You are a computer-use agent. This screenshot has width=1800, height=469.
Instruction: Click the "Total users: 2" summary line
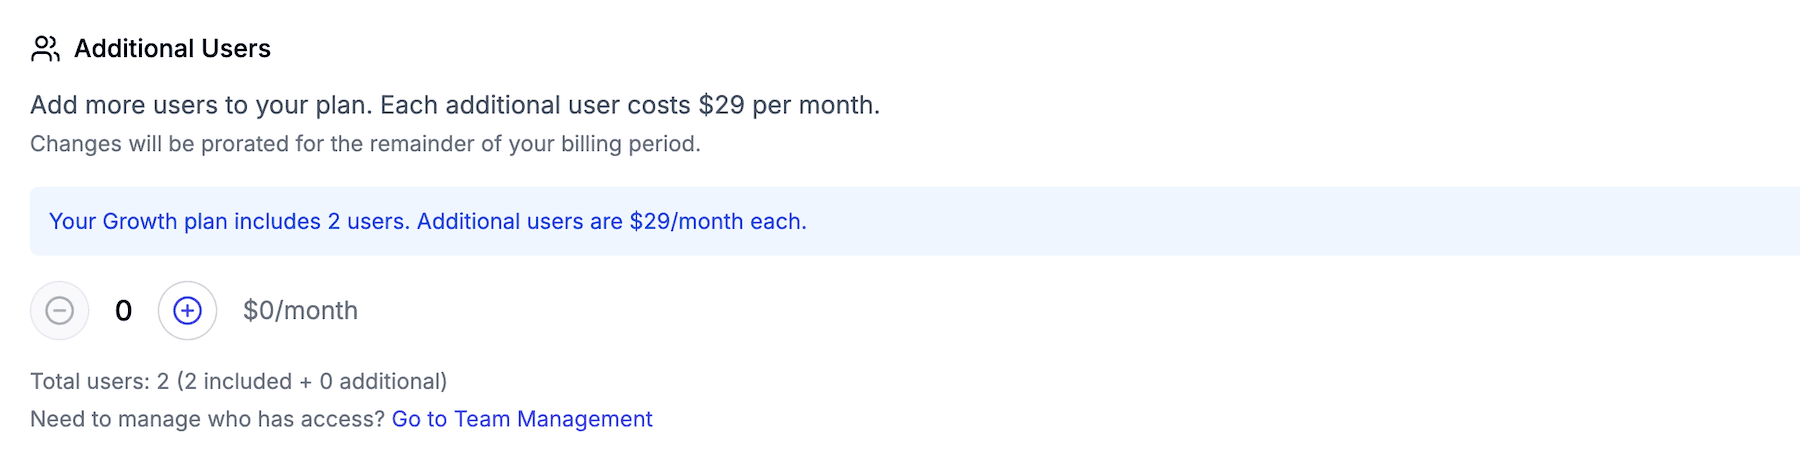(x=99, y=381)
